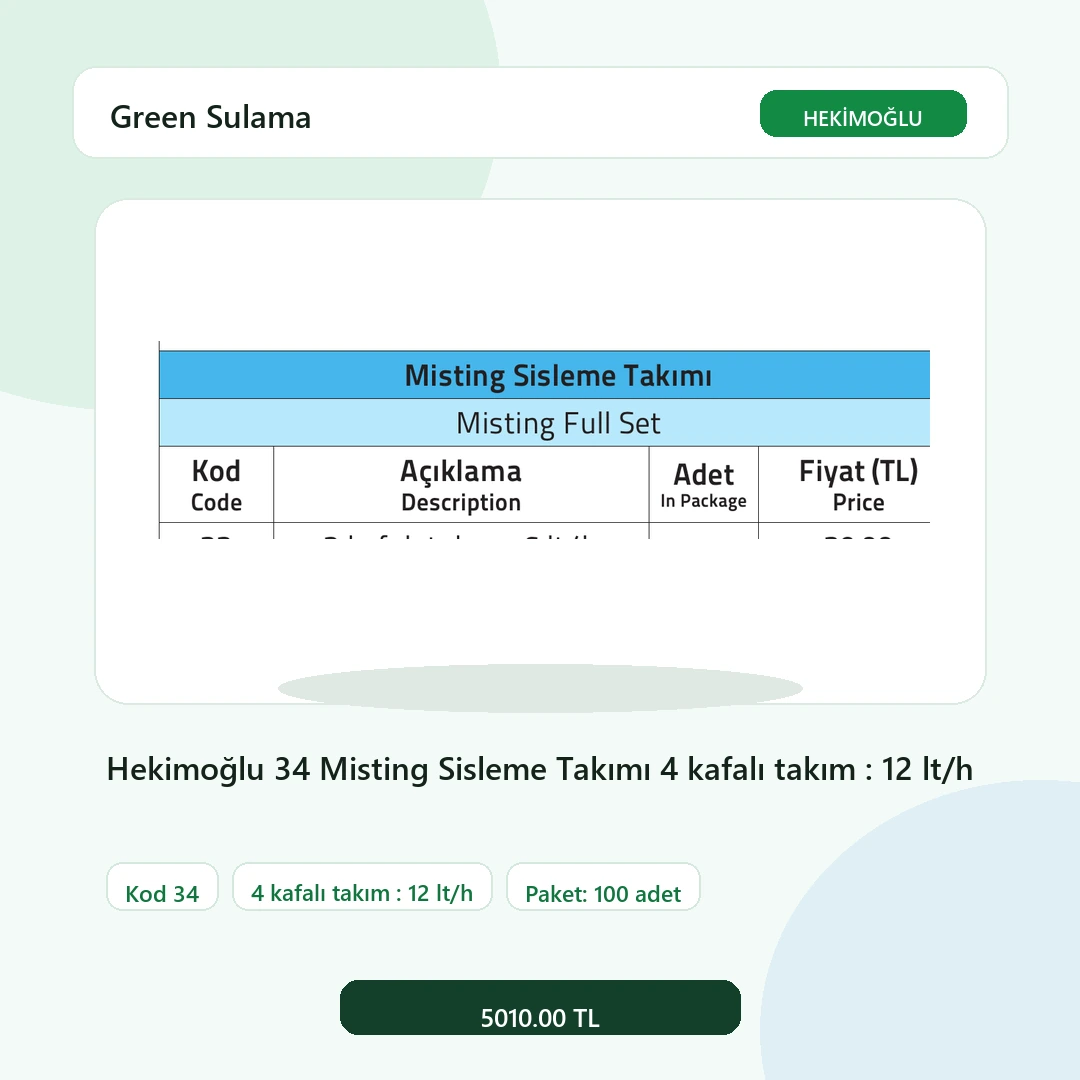Viewport: 1080px width, 1080px height.
Task: Click the Kod Code column header
Action: [x=216, y=485]
